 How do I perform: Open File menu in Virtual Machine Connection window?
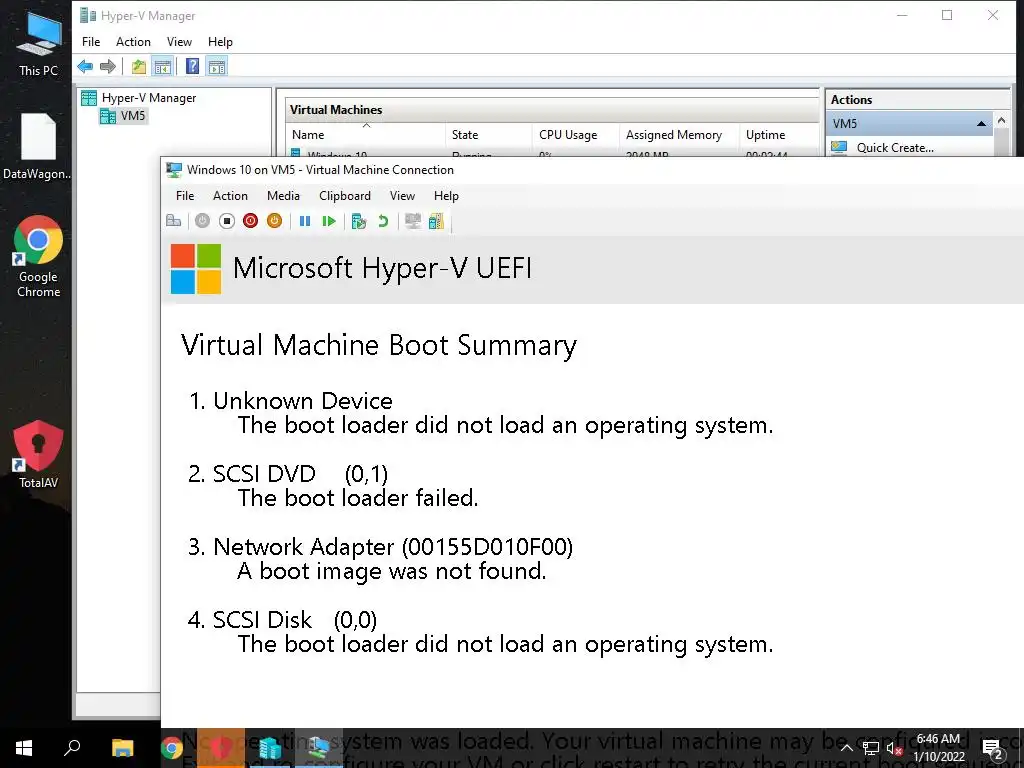coord(185,196)
